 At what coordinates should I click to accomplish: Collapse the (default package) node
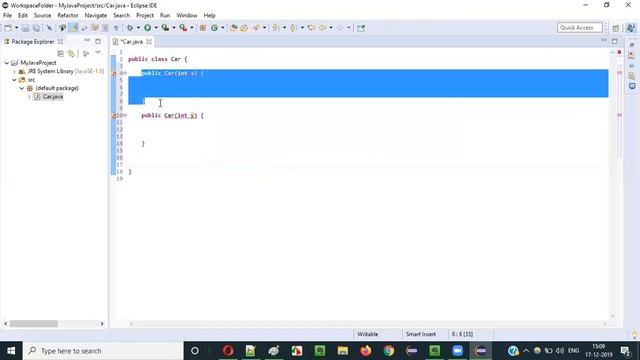tap(22, 88)
